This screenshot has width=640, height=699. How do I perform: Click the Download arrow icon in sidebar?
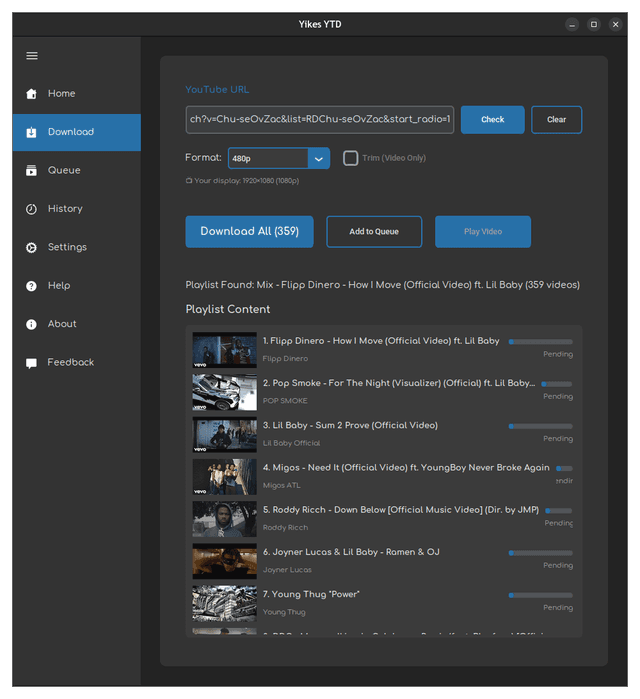[31, 132]
